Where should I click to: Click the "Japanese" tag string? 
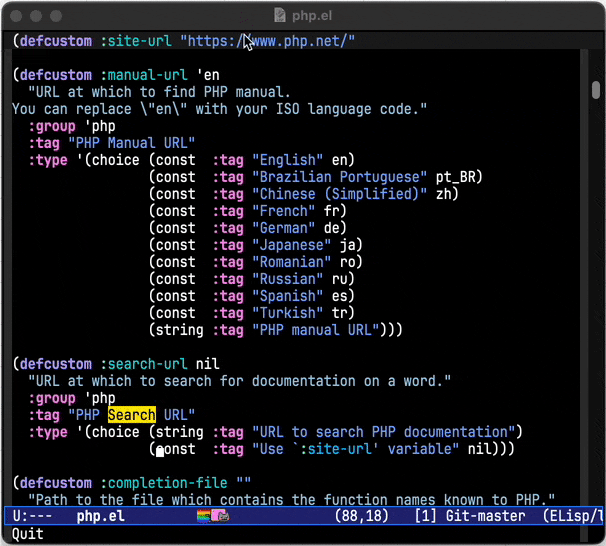292,245
